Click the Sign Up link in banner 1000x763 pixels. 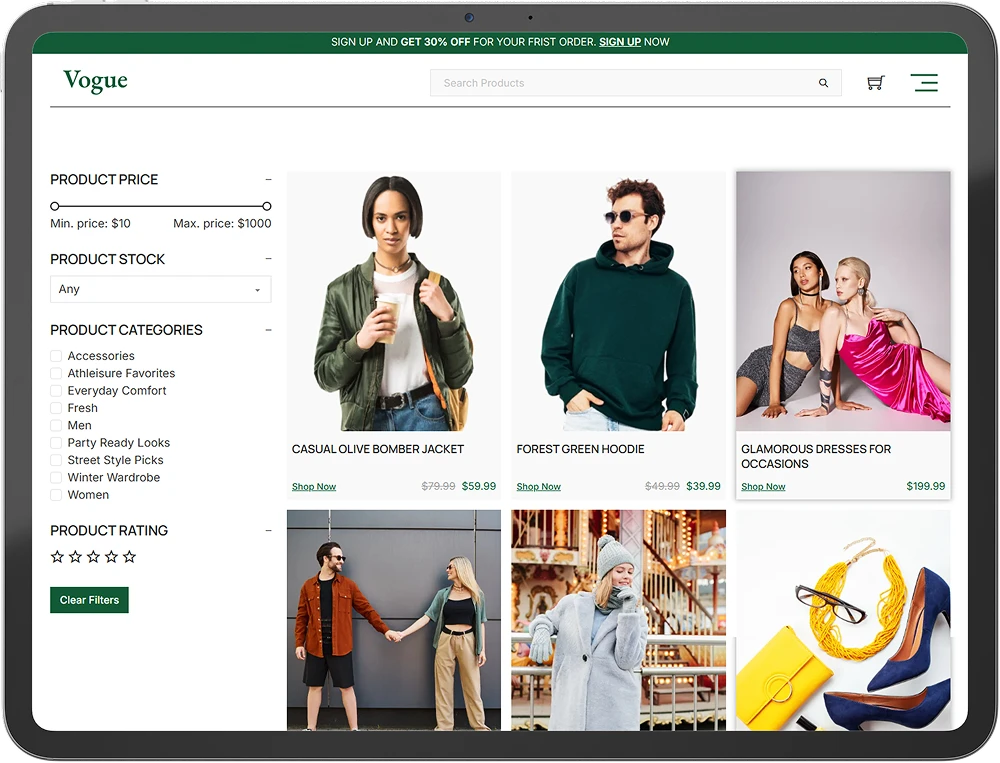pyautogui.click(x=620, y=42)
